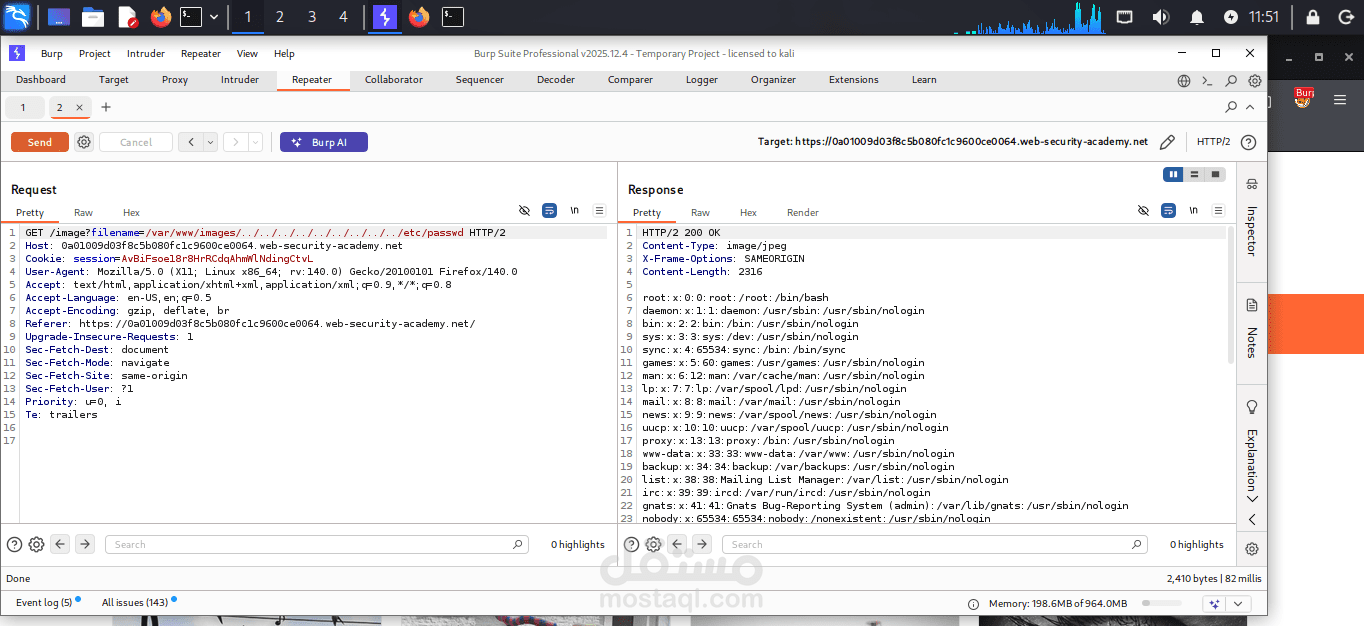Open the response pane hamburger menu
1364x626 pixels.
click(1218, 210)
